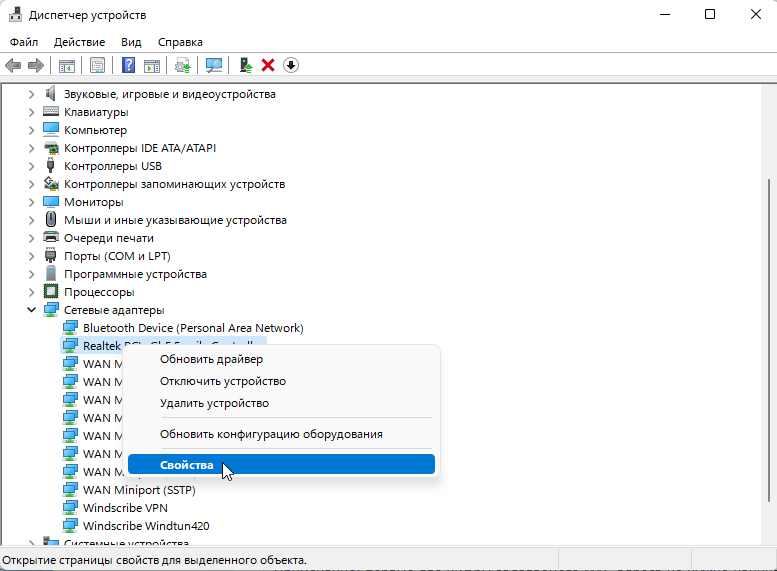Open the Файл menu
Image resolution: width=777 pixels, height=571 pixels.
[x=24, y=42]
